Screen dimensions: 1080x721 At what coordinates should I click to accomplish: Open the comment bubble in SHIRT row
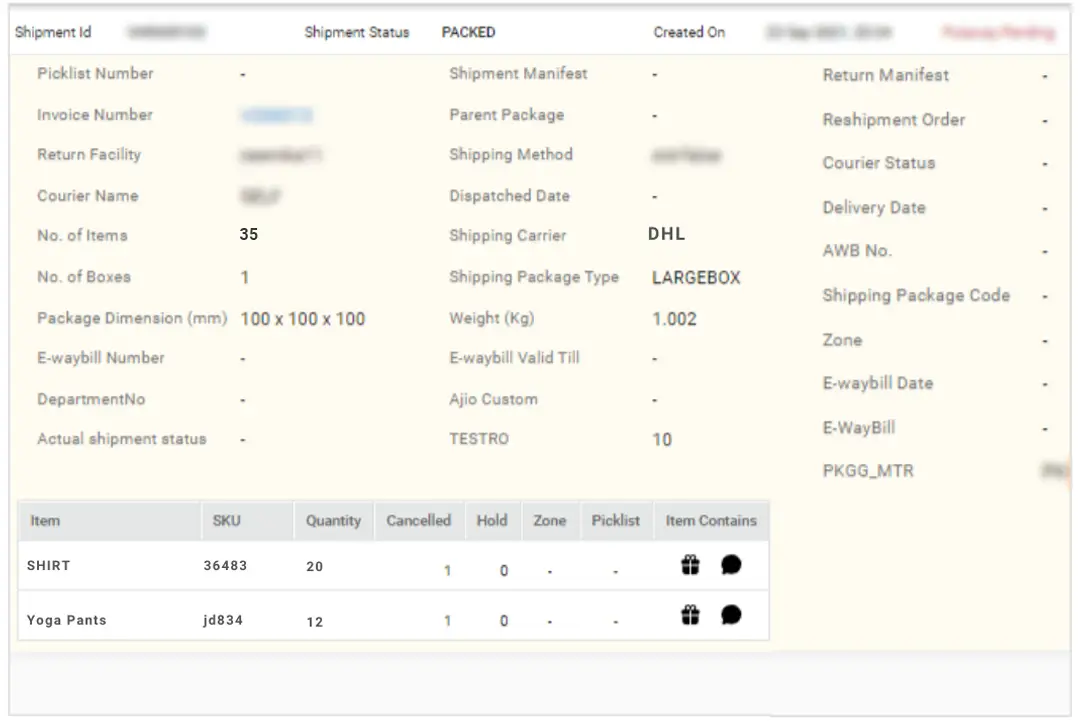coord(731,565)
